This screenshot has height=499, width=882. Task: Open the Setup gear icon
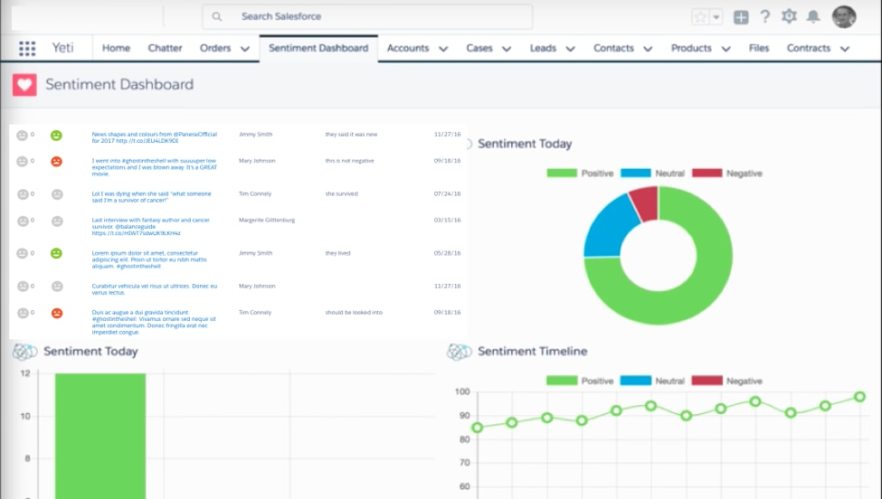tap(789, 17)
